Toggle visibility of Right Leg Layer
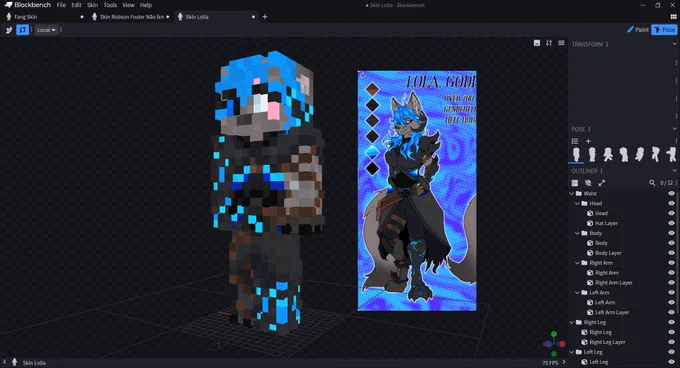 (x=671, y=342)
